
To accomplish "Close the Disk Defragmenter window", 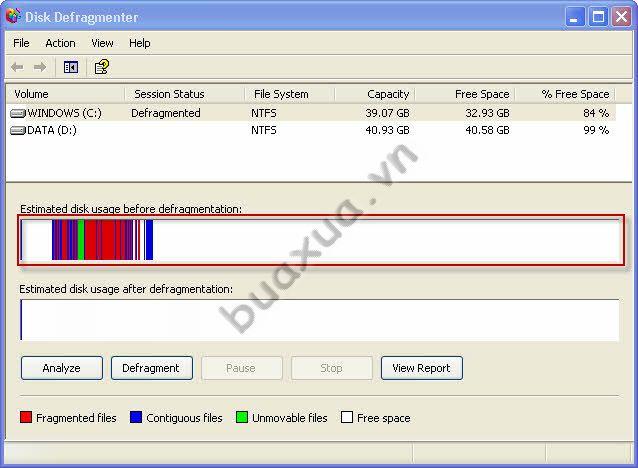I will pyautogui.click(x=621, y=17).
